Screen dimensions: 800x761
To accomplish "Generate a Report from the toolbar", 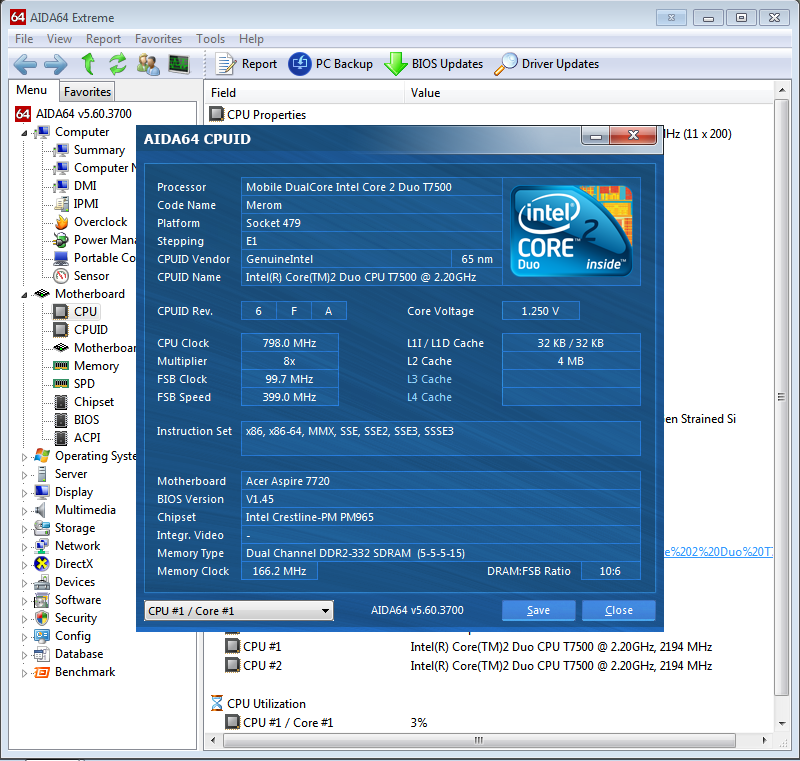I will click(247, 64).
